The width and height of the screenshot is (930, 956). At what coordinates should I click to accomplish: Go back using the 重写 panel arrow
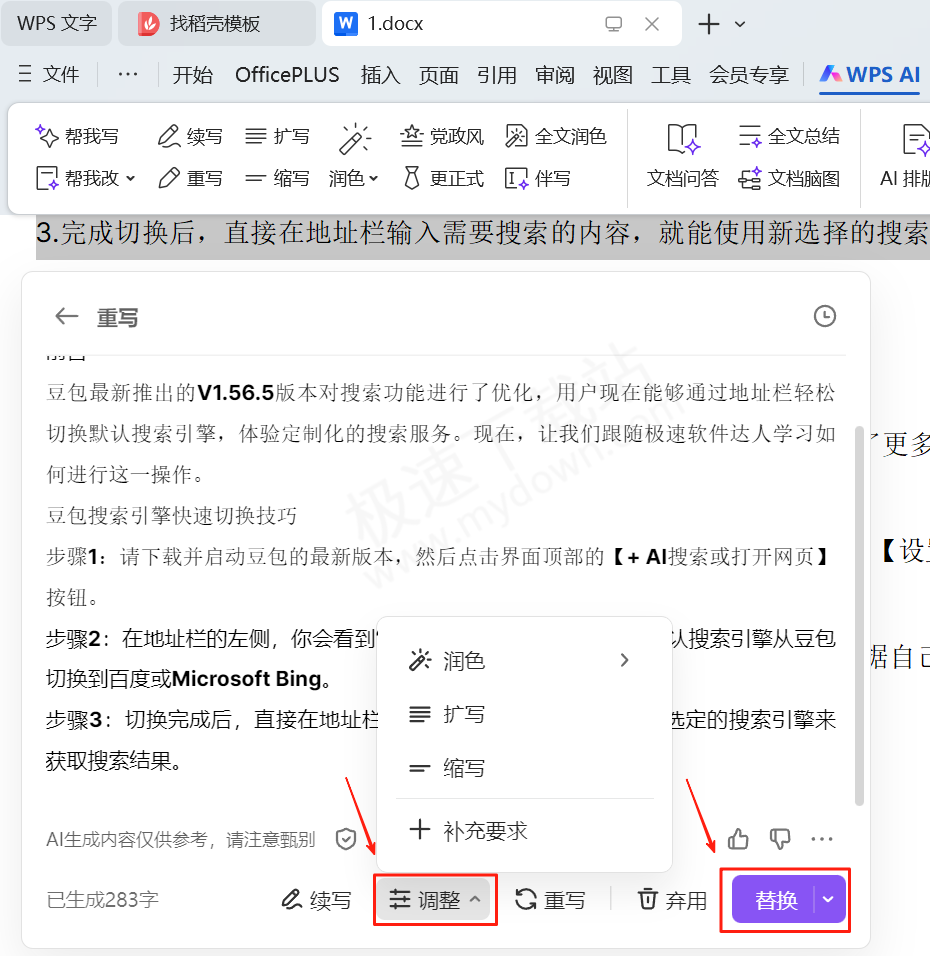click(66, 316)
